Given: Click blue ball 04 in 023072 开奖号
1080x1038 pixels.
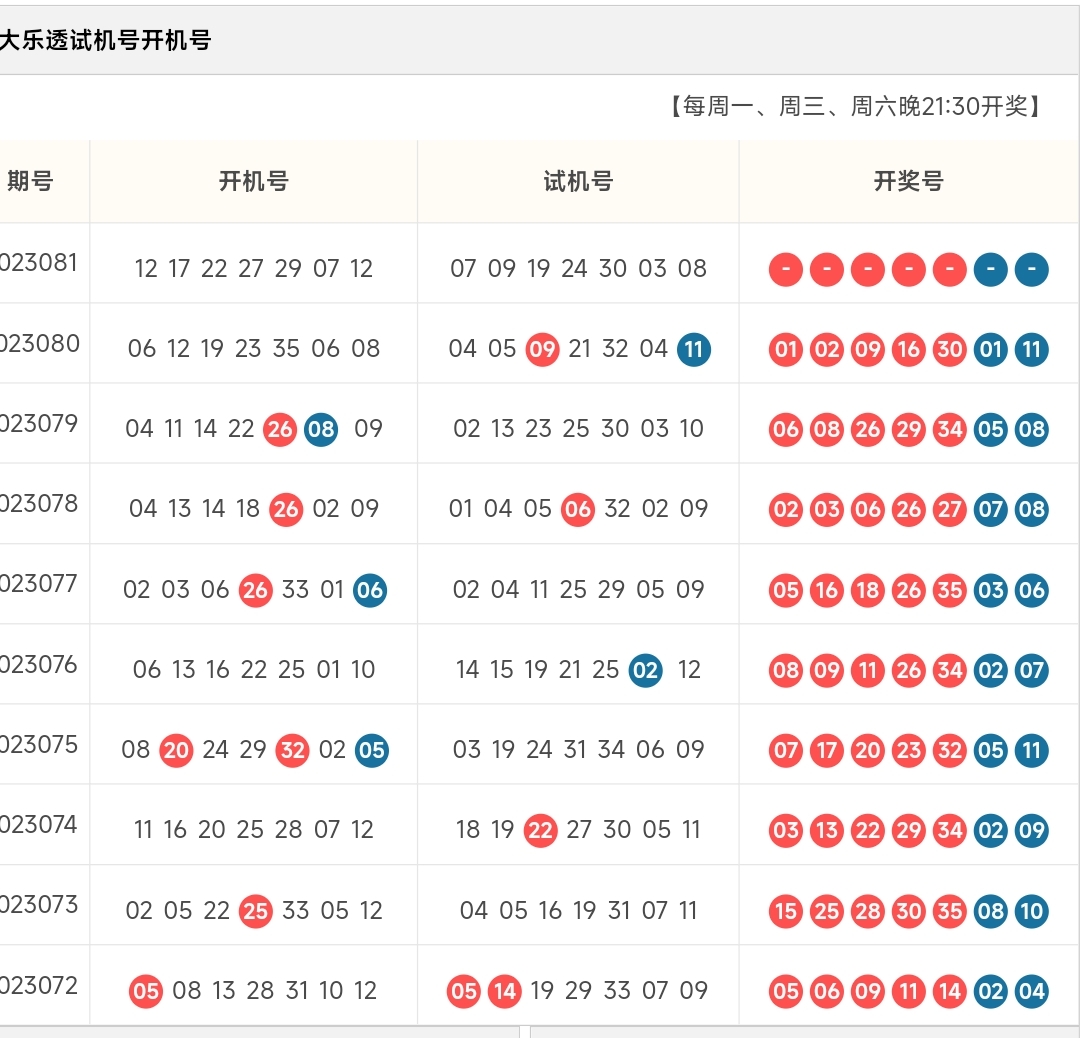Looking at the screenshot, I should [1032, 991].
